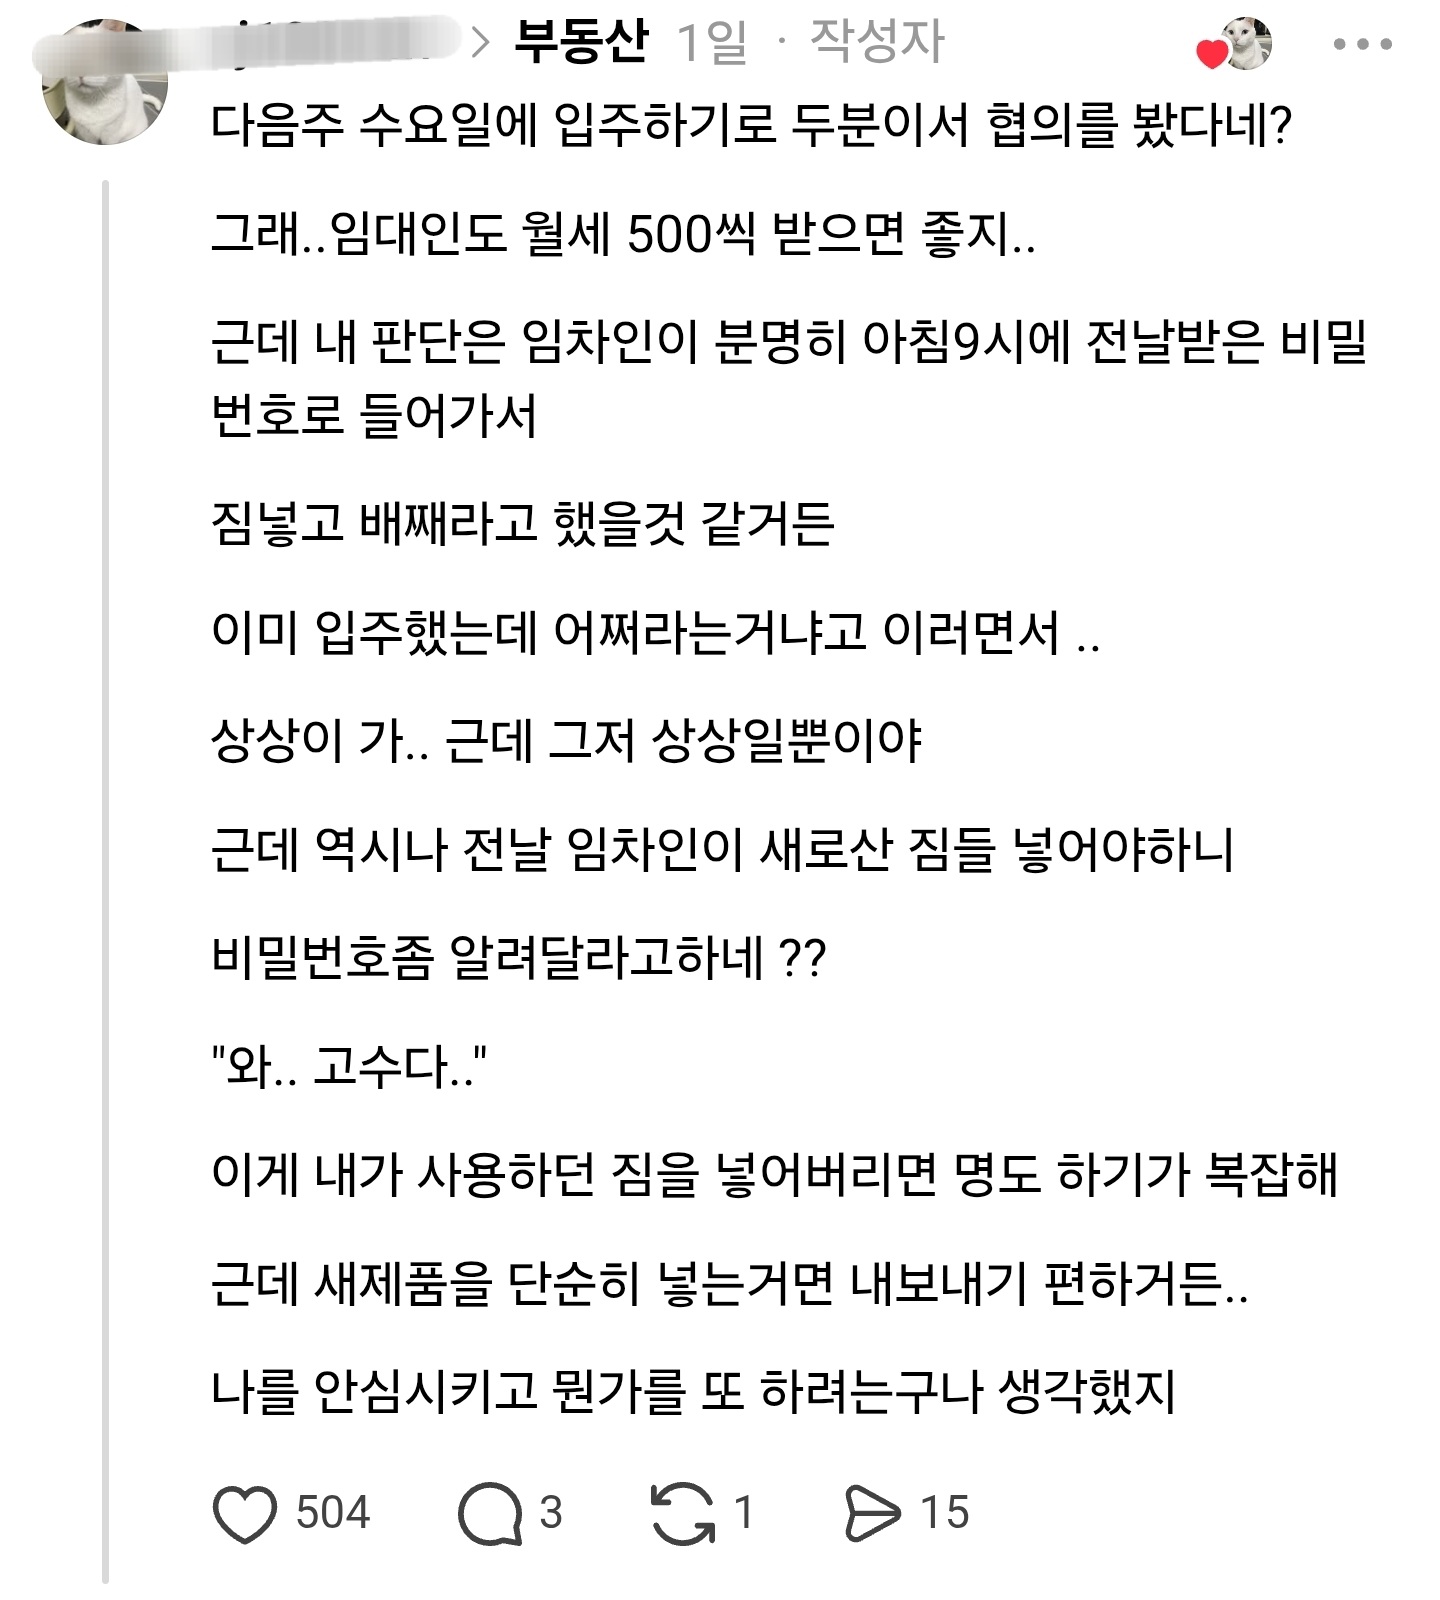This screenshot has width=1440, height=1600.
Task: Tap the quoted line "와.. 고수다.."
Action: coord(349,1067)
